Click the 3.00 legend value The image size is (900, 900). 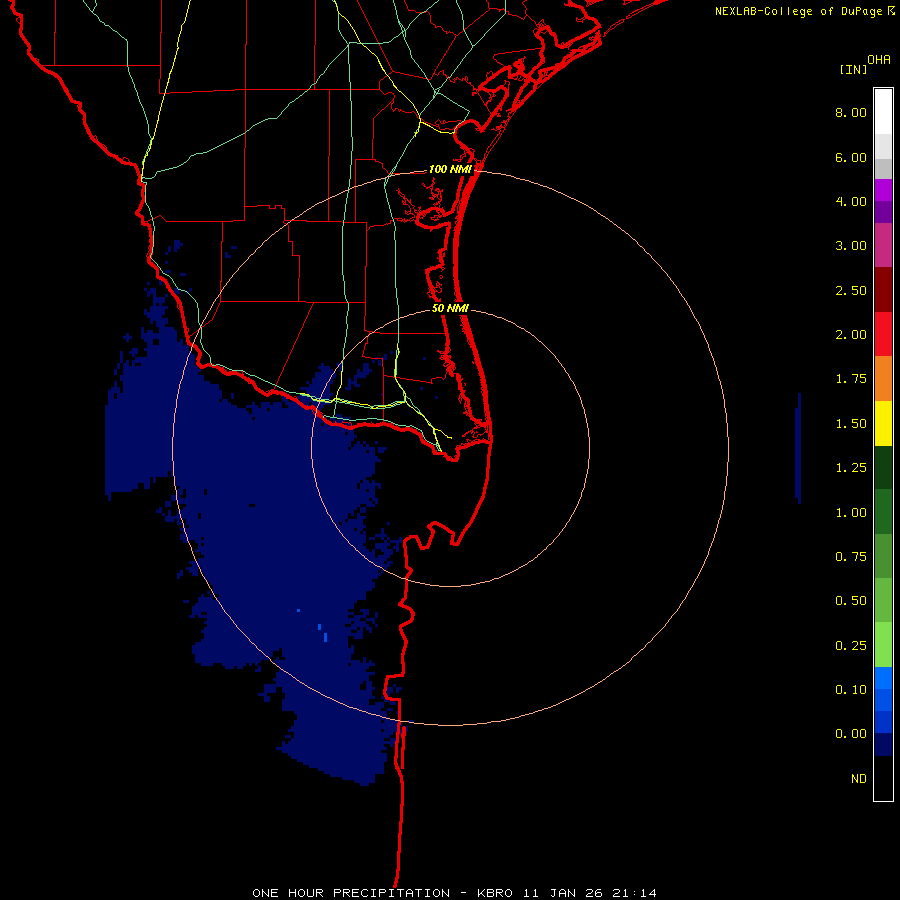[851, 246]
